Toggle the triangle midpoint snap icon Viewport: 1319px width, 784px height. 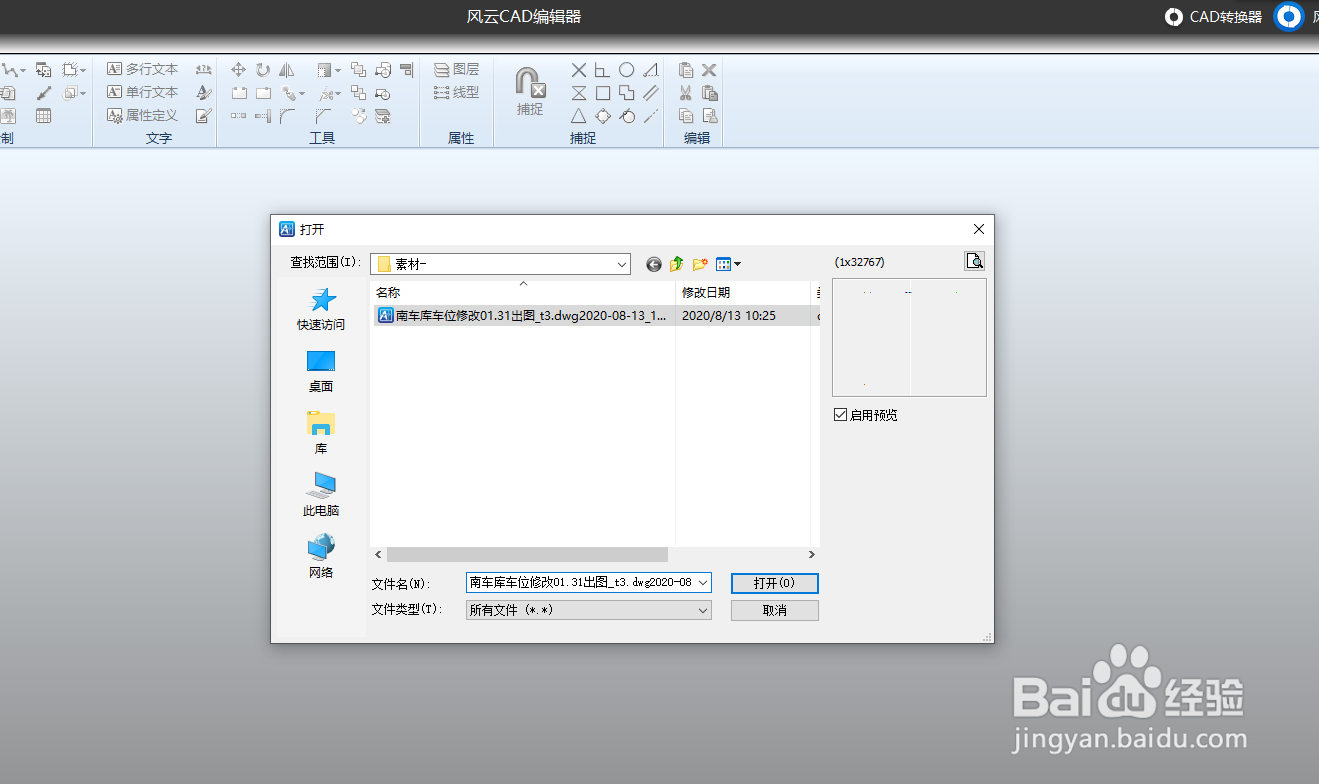(x=579, y=116)
